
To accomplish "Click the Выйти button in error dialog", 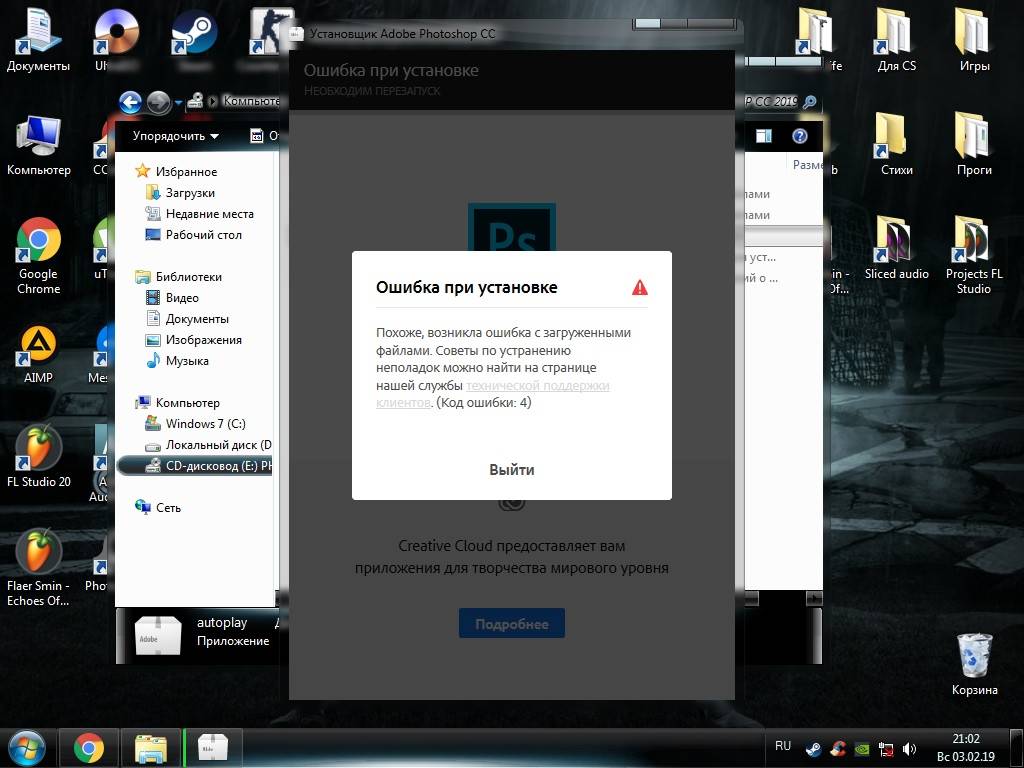I will (x=511, y=470).
